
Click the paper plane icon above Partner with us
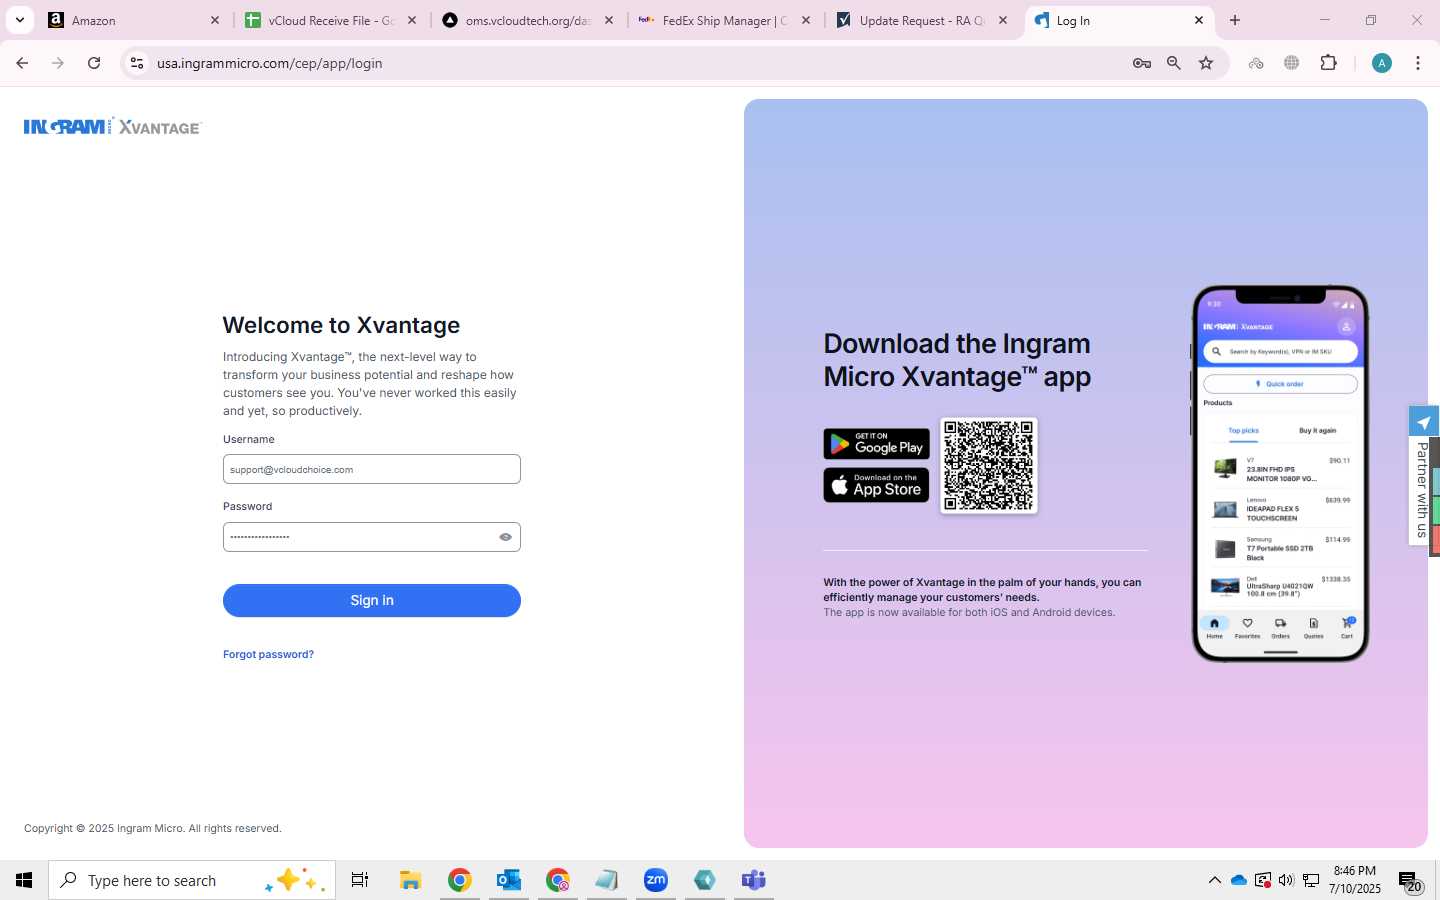[1423, 422]
